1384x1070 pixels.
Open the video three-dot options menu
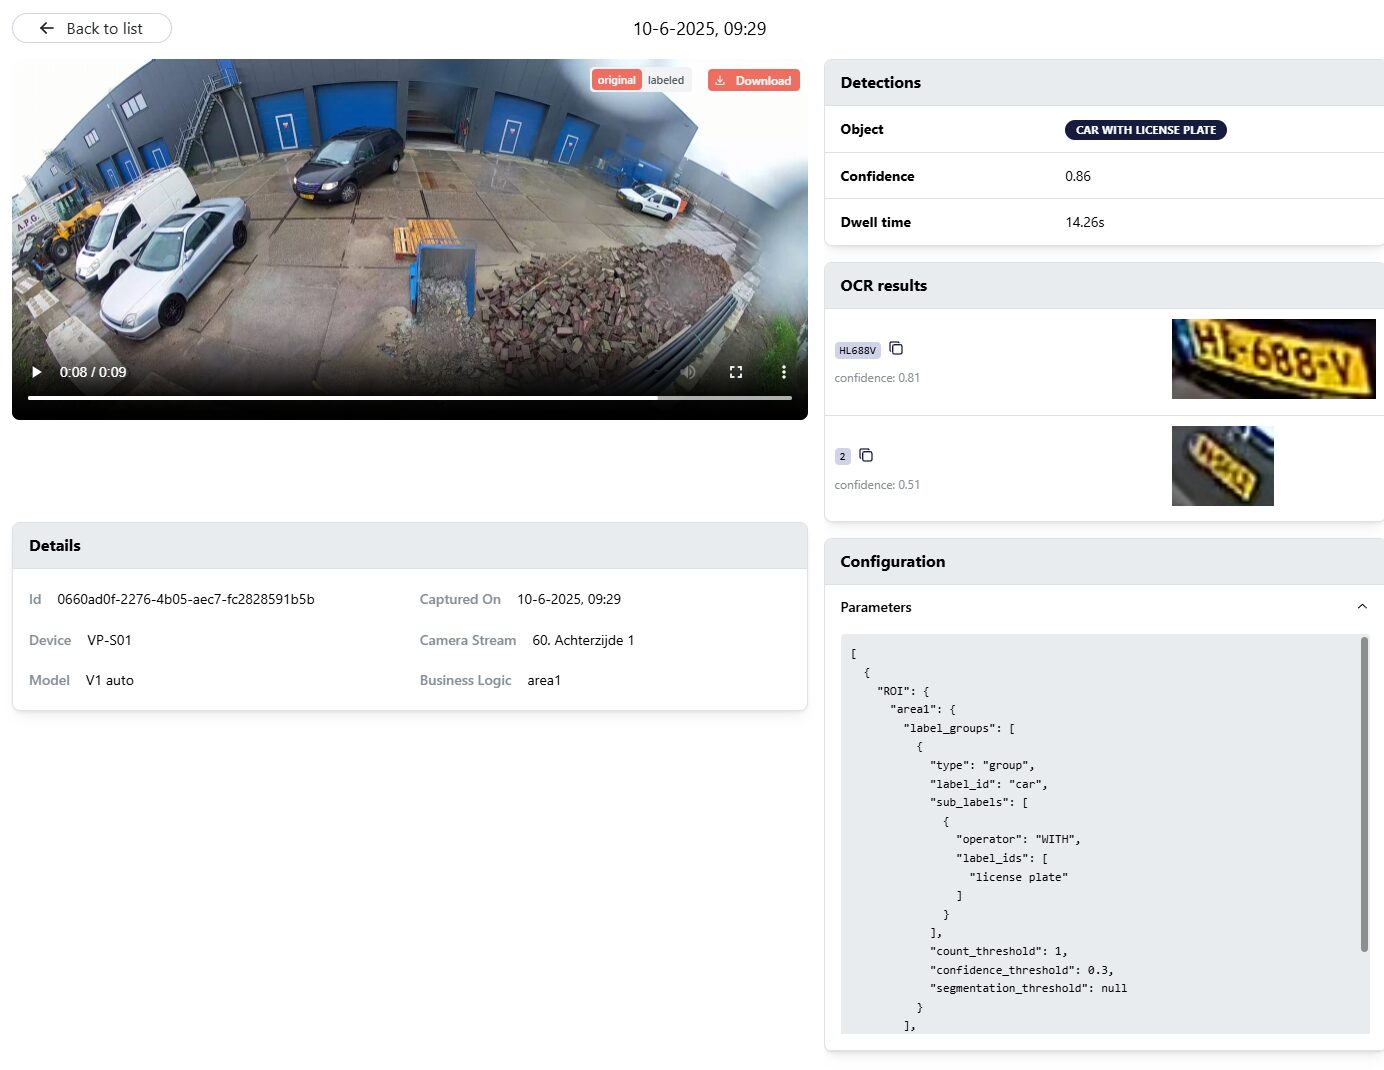[783, 372]
